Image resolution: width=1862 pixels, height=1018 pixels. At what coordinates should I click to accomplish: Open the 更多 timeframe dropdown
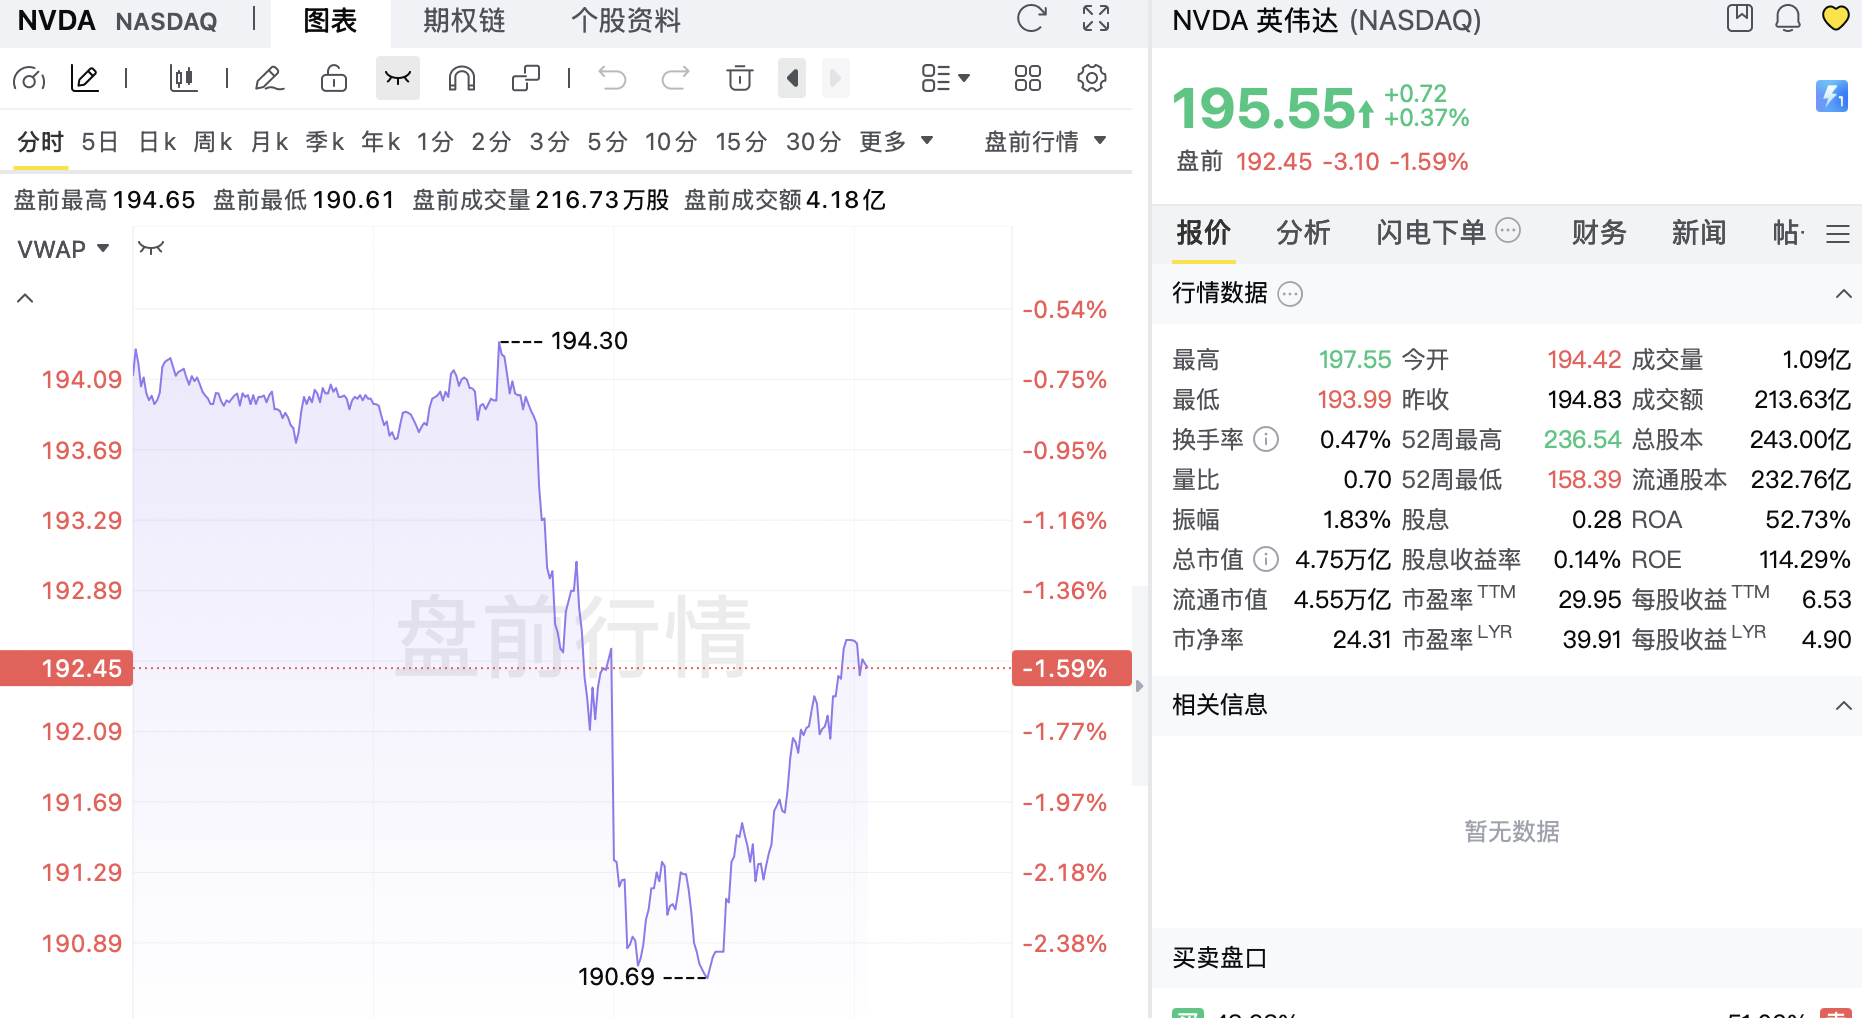coord(896,141)
